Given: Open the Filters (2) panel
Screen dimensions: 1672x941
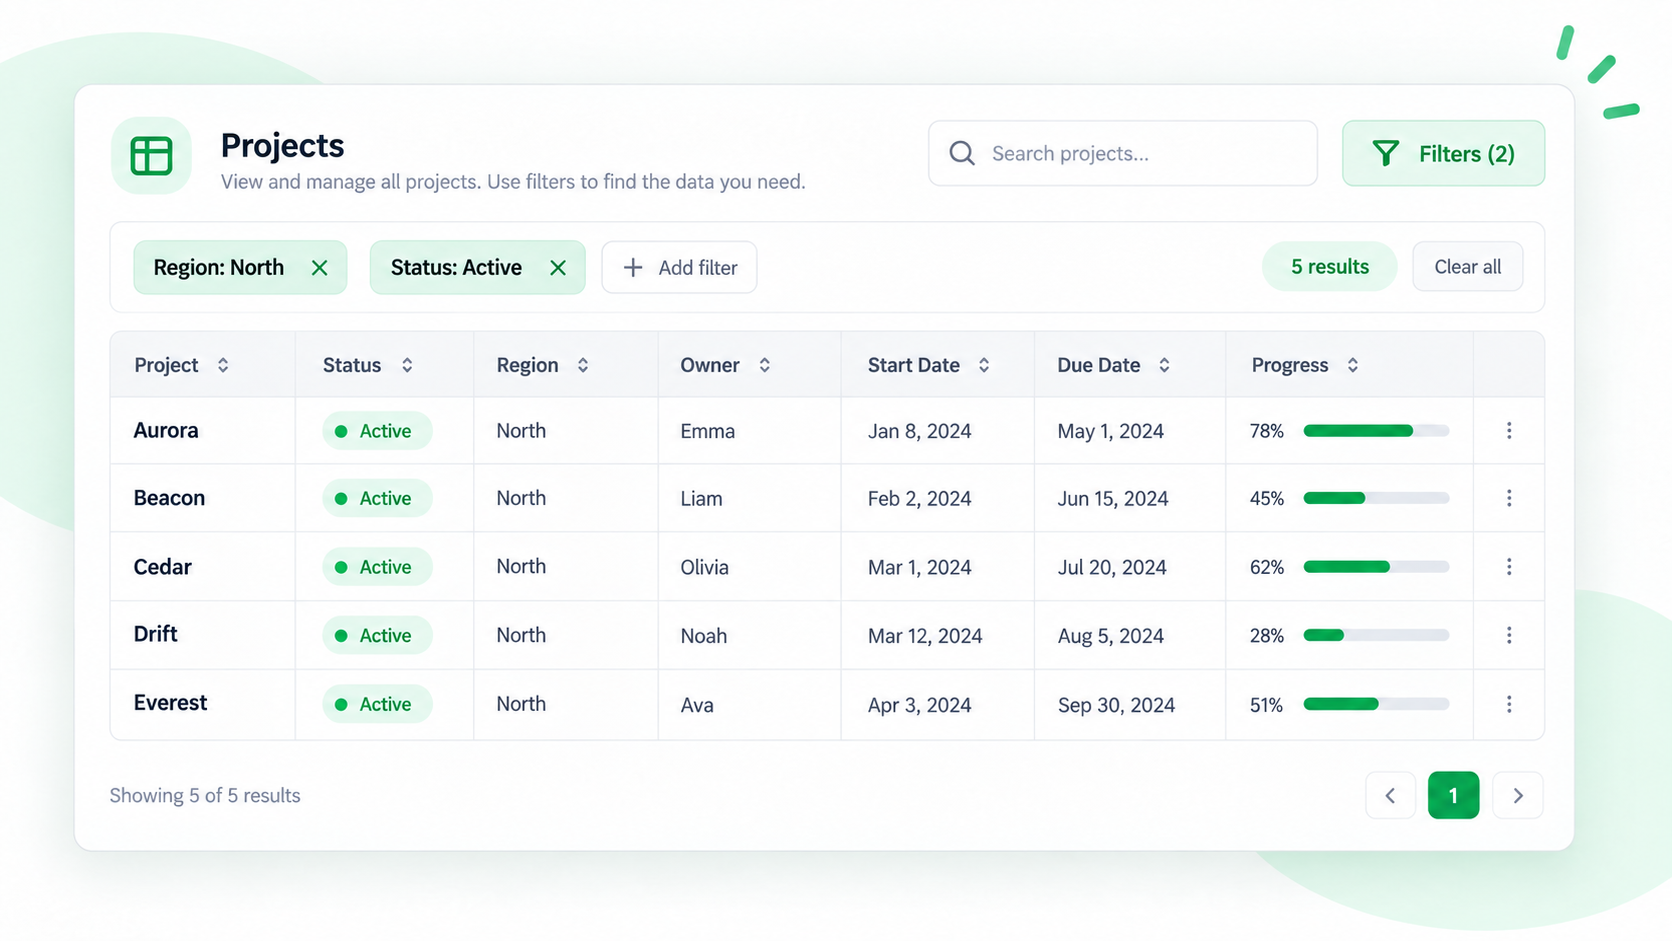Looking at the screenshot, I should click(1443, 153).
